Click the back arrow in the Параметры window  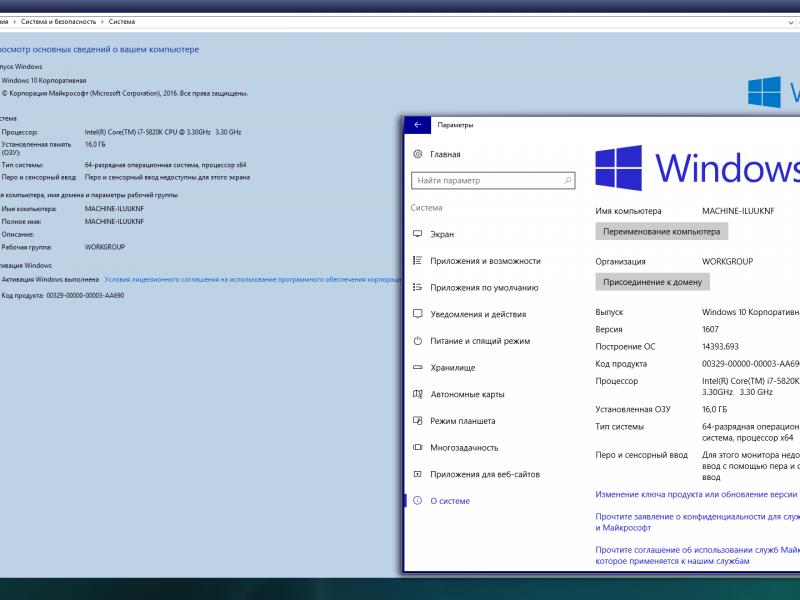(x=417, y=125)
